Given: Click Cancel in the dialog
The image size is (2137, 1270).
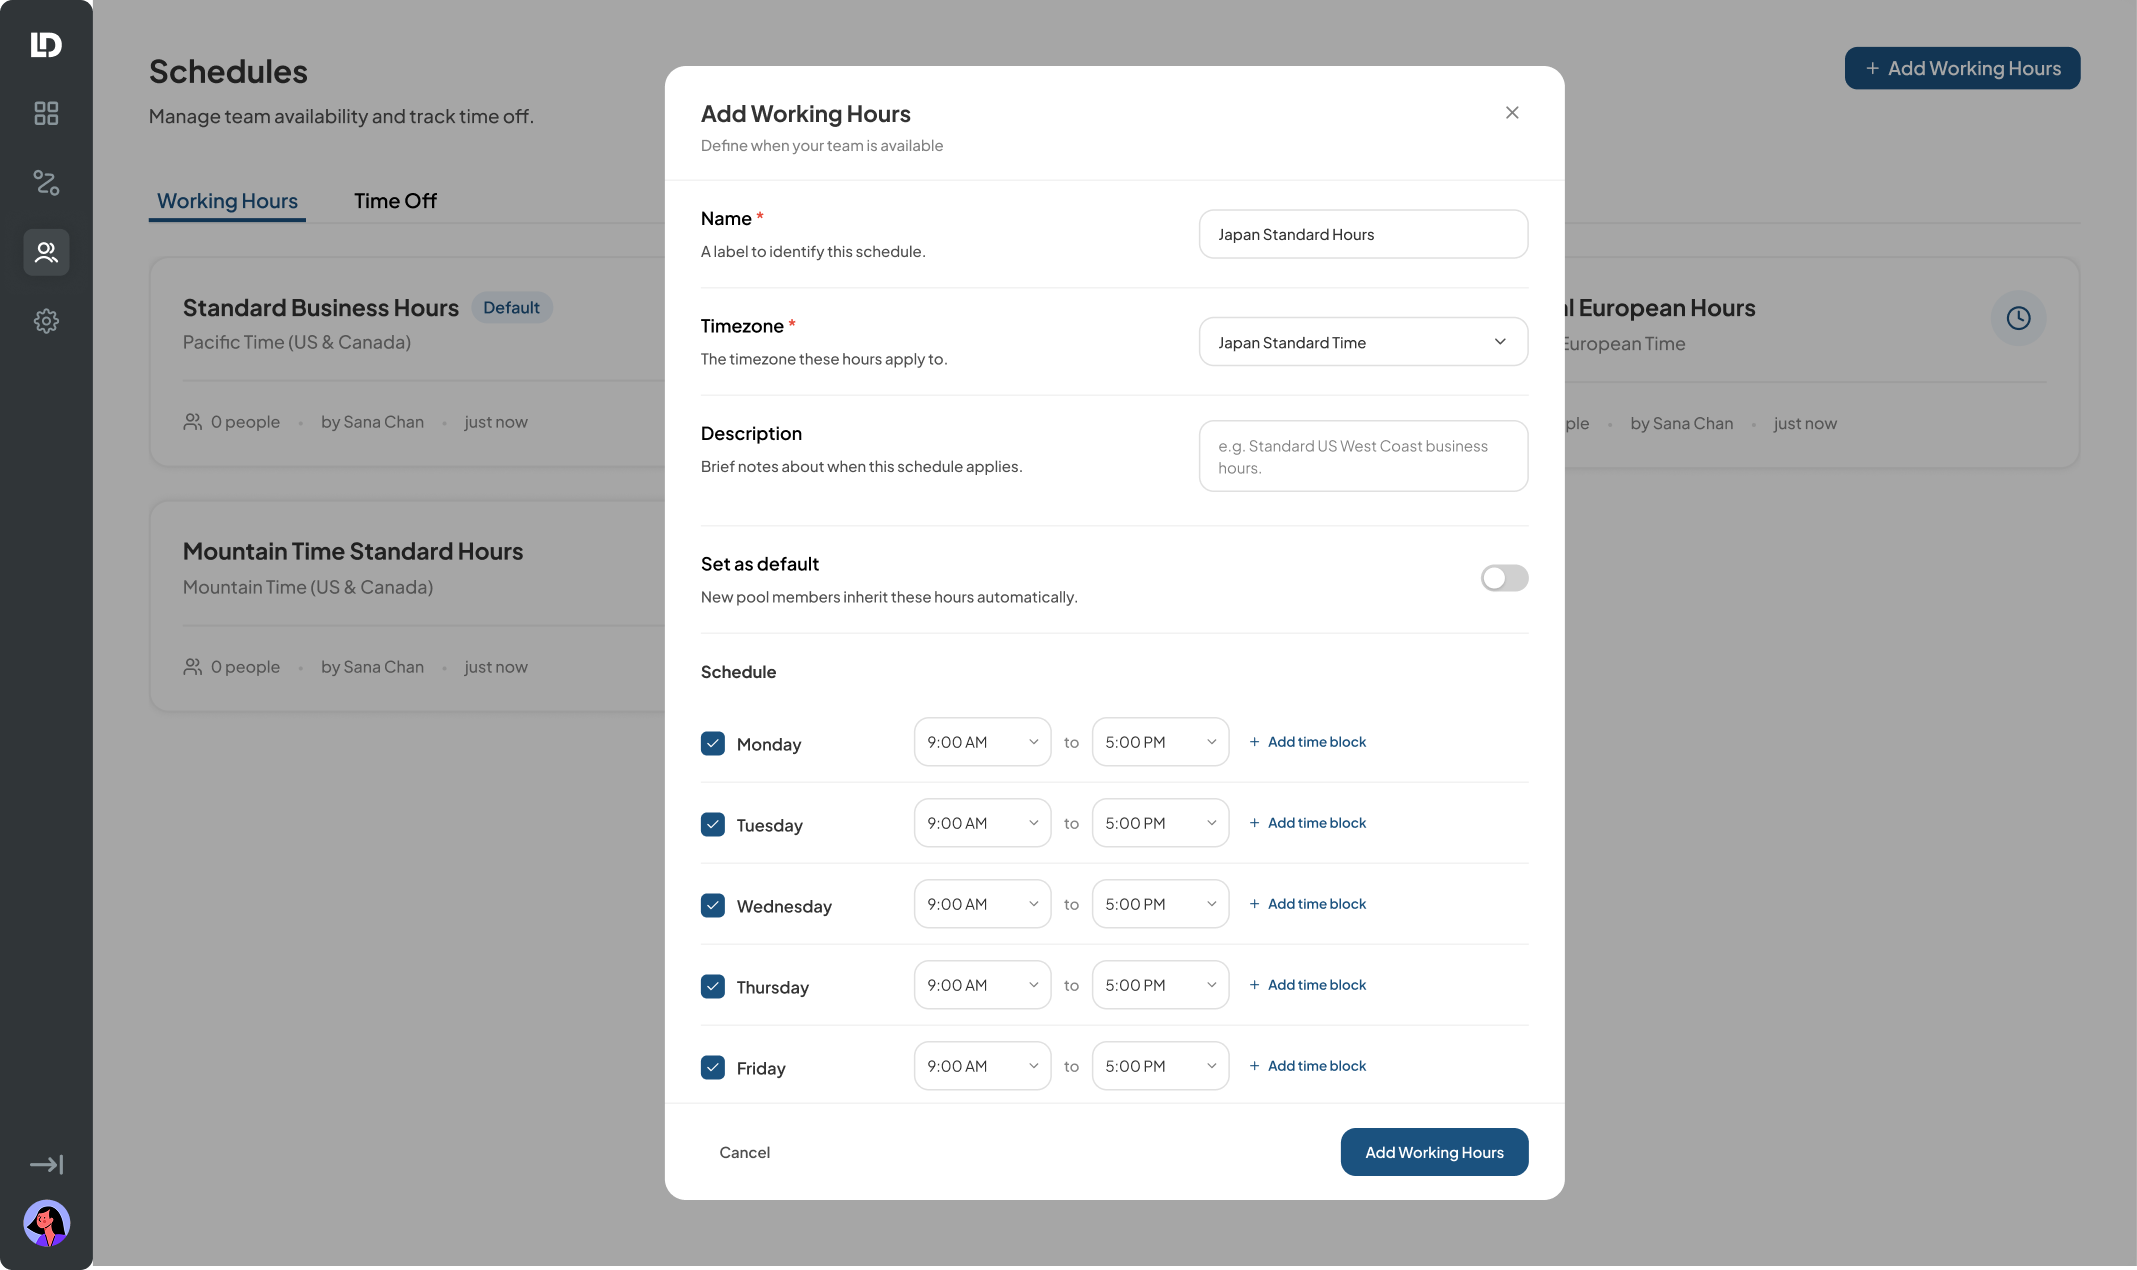Looking at the screenshot, I should (x=744, y=1152).
